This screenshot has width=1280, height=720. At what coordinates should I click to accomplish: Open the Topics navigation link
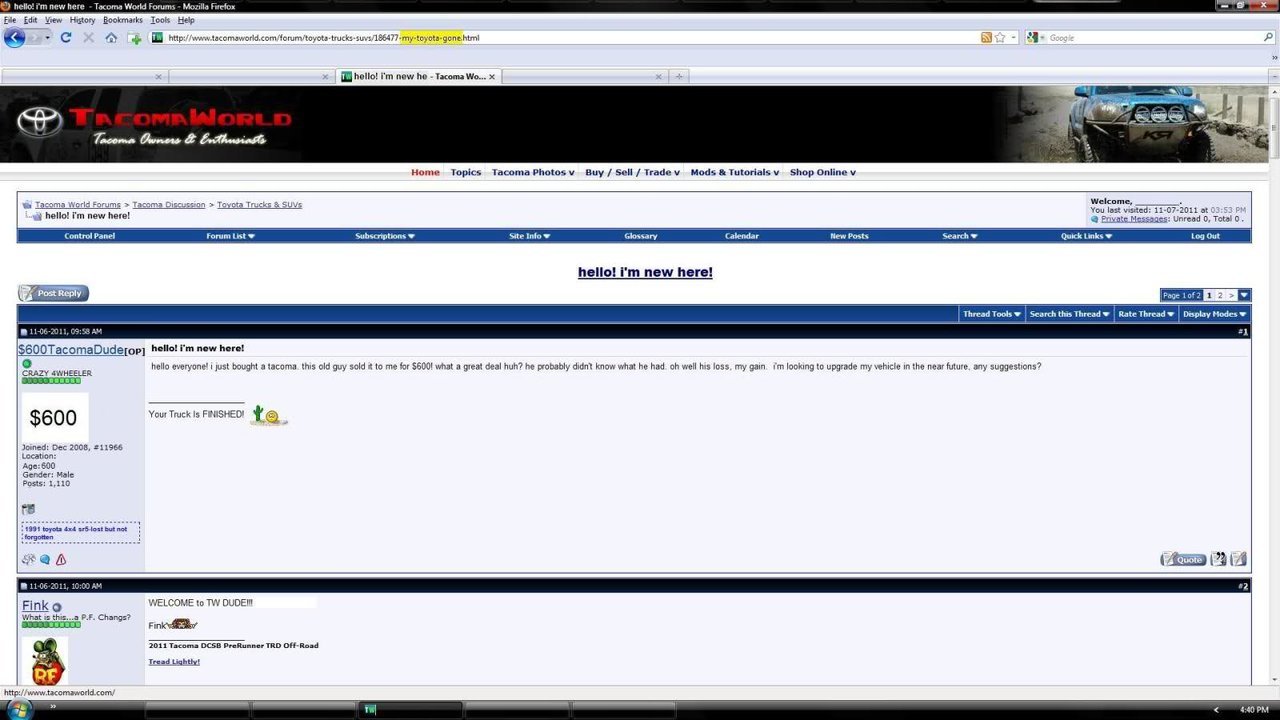coord(466,172)
